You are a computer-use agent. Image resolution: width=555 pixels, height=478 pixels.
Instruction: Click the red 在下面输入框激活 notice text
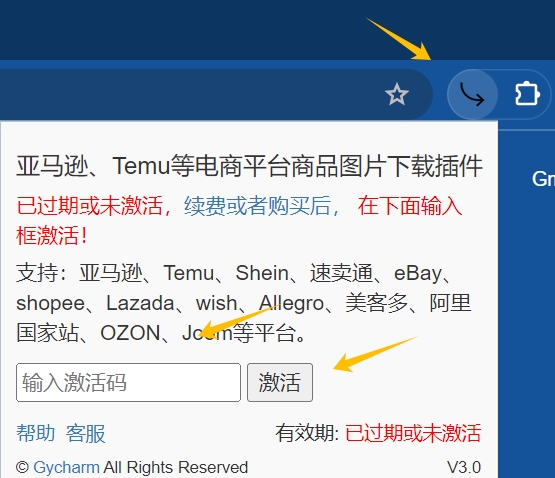point(410,205)
